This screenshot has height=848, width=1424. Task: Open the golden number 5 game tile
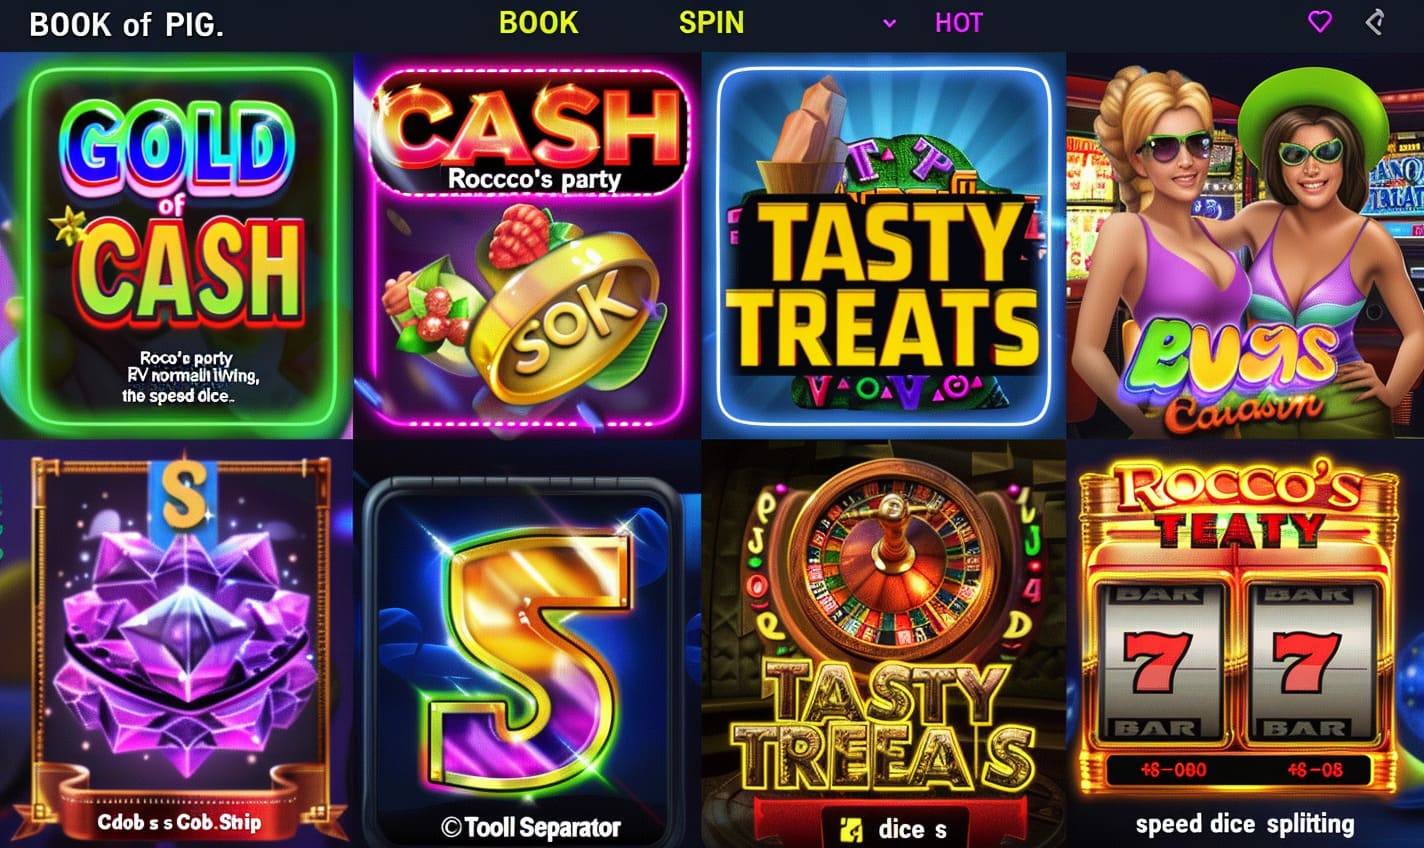click(527, 644)
